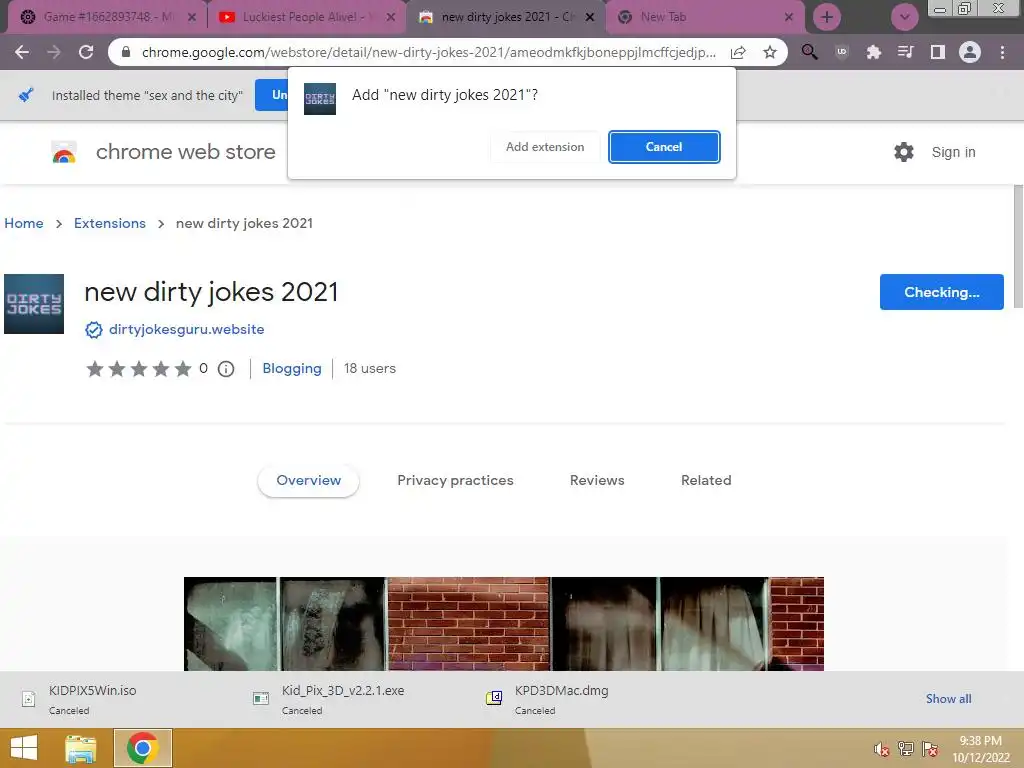Open the Chrome profile avatar
This screenshot has width=1024, height=768.
click(970, 52)
